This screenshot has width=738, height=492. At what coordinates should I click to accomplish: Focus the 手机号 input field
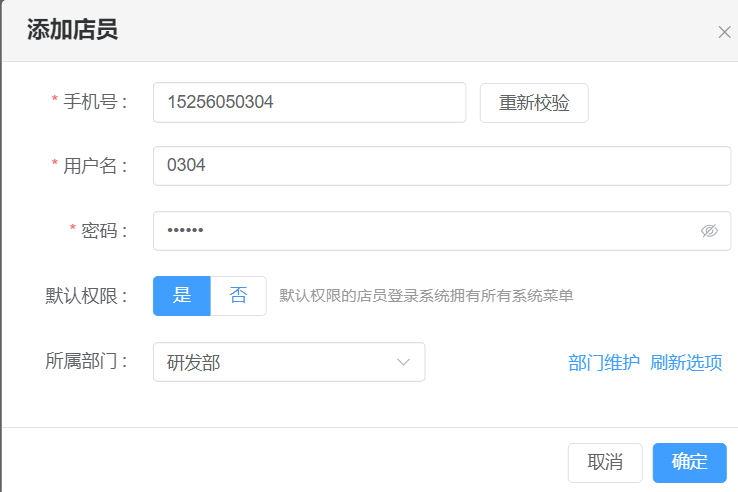point(310,103)
